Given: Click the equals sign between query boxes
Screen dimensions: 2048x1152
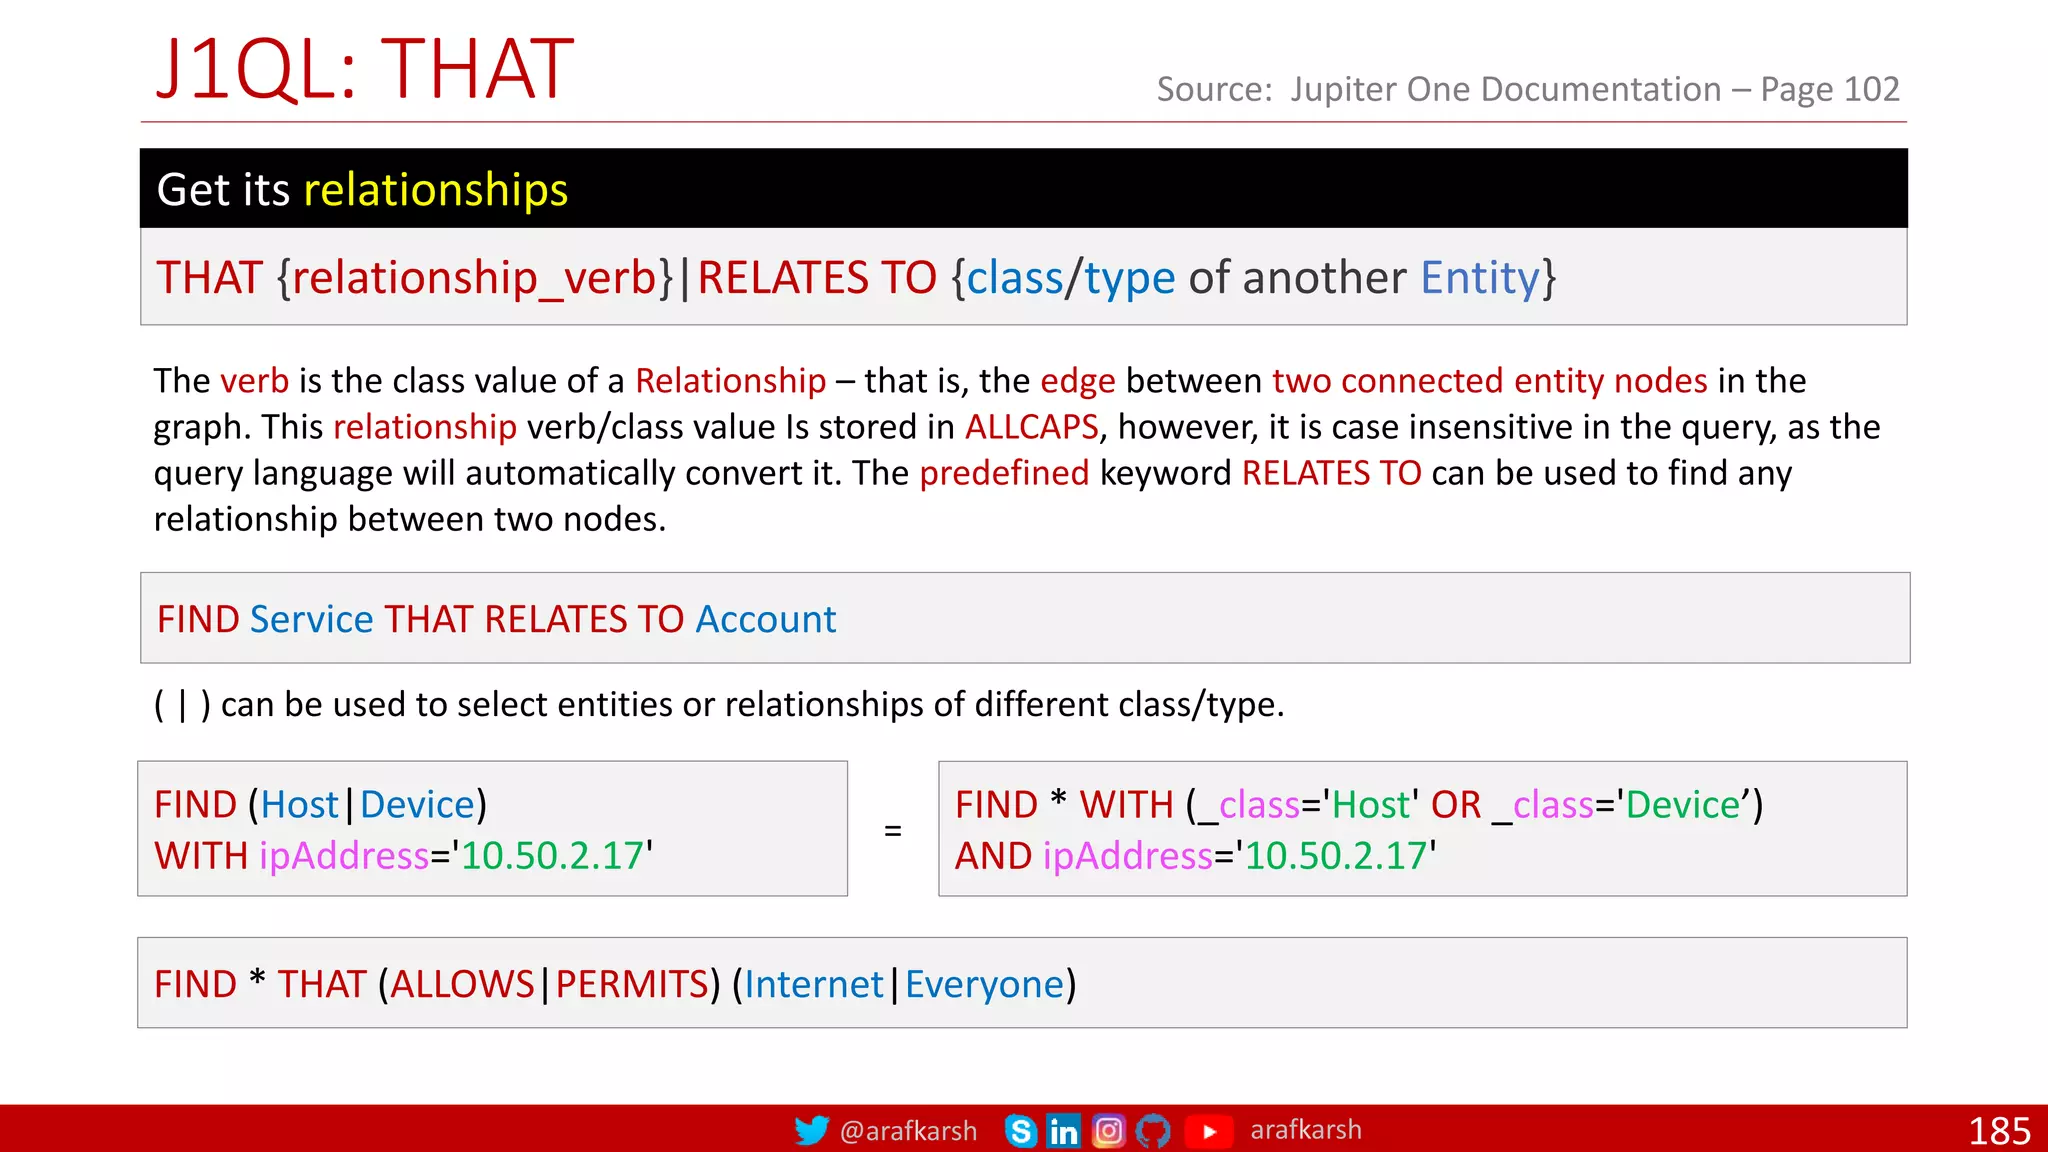Looking at the screenshot, I should (x=893, y=831).
